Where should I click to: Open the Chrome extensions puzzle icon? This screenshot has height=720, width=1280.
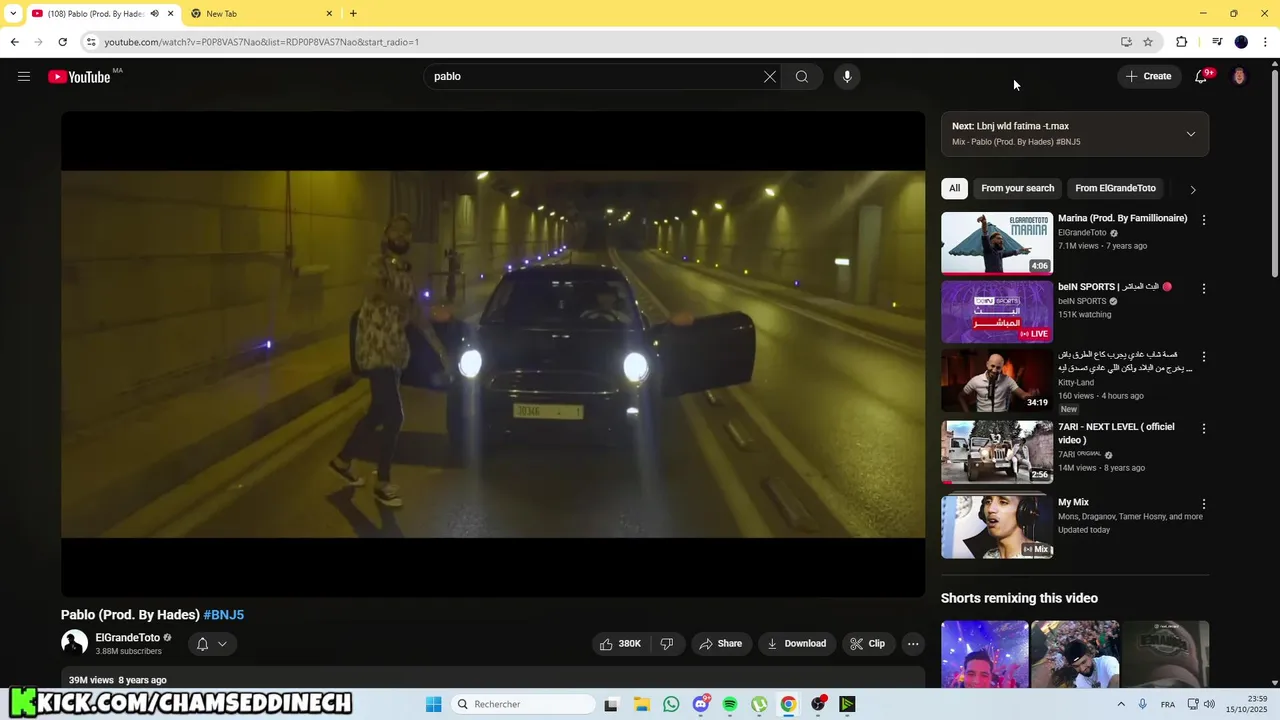[1181, 42]
